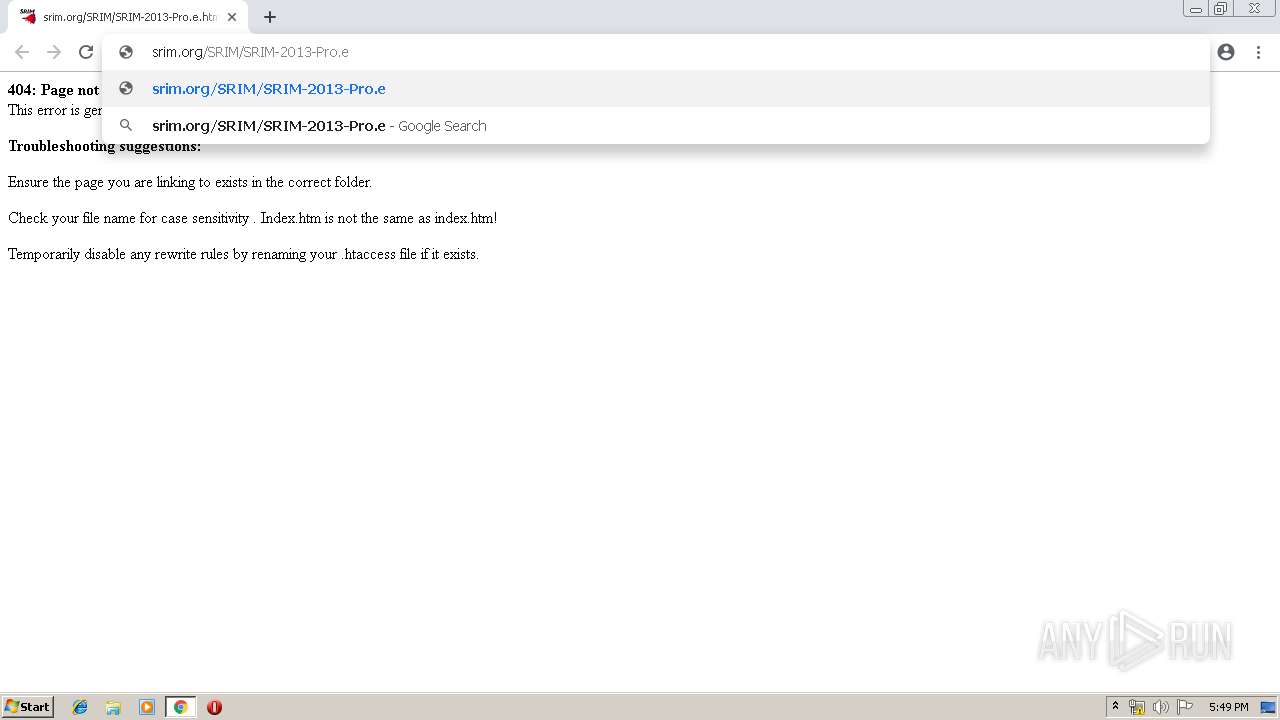Close the srim.org browser tab

pos(232,17)
